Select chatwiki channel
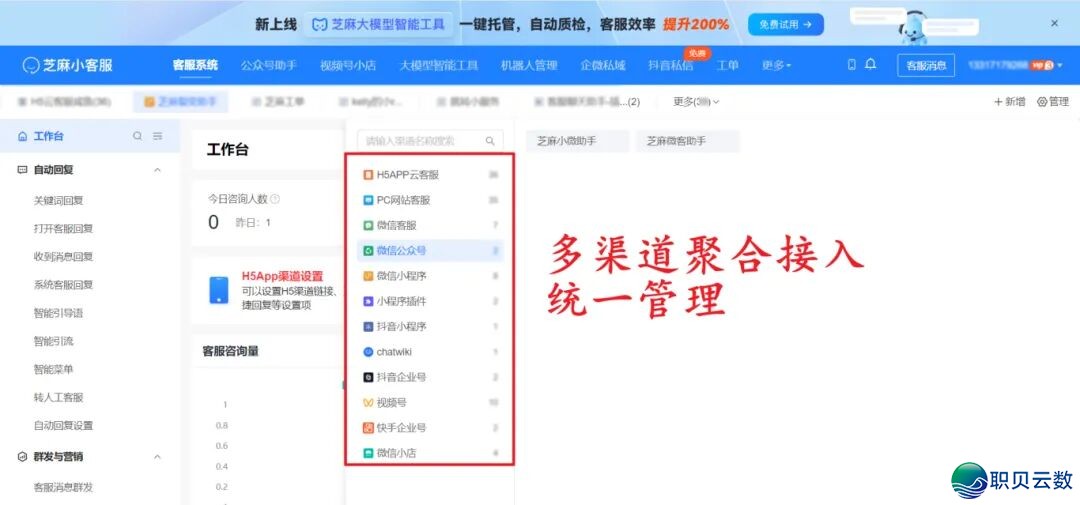This screenshot has width=1080, height=505. click(x=430, y=352)
